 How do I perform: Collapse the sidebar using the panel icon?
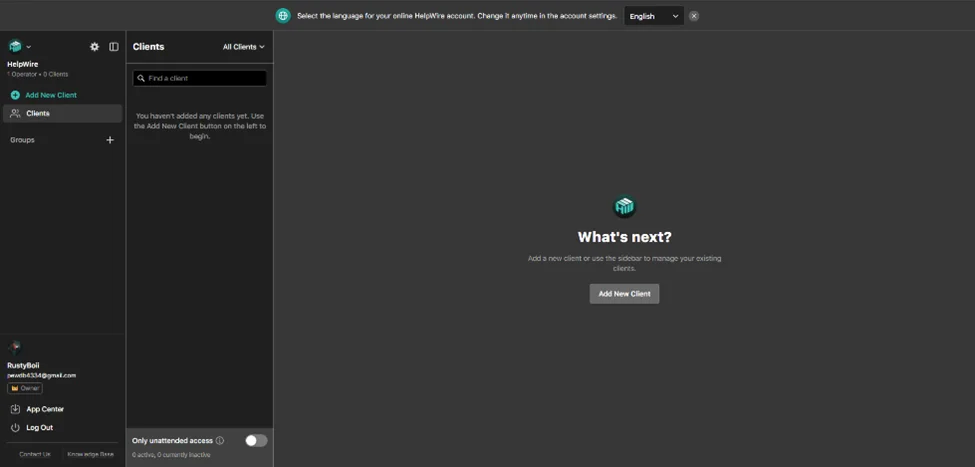[x=114, y=47]
